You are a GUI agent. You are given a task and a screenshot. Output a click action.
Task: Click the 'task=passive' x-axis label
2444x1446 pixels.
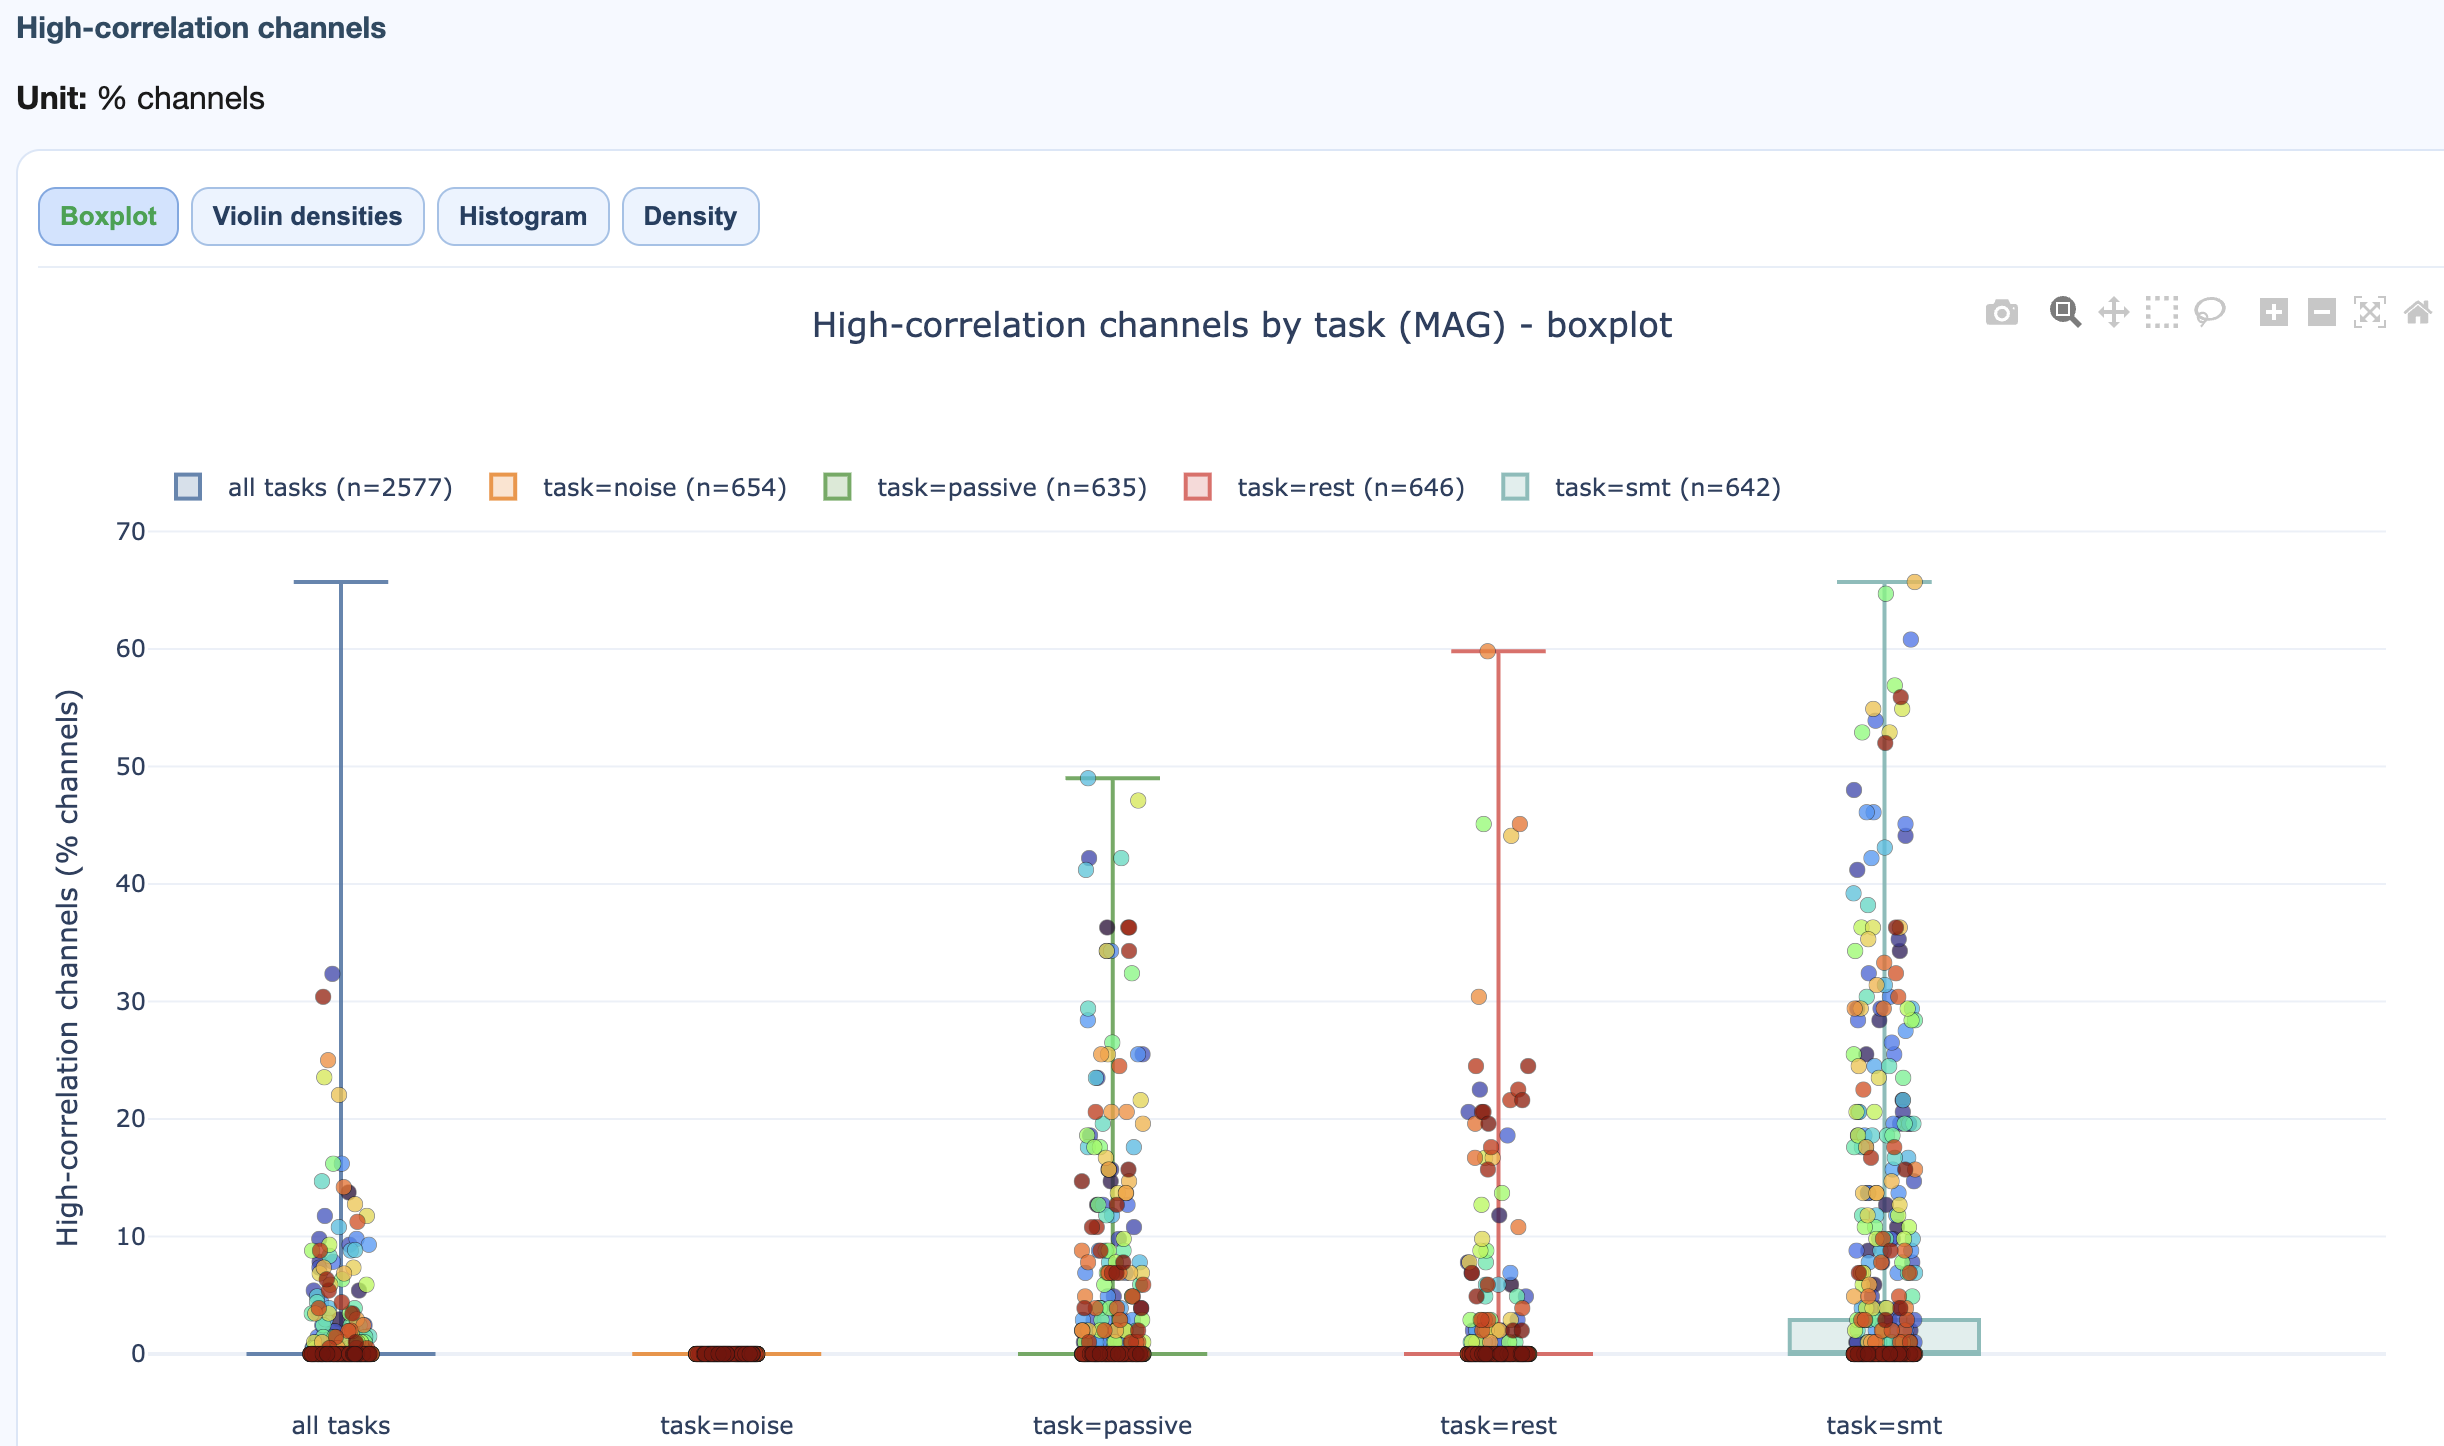[x=1112, y=1425]
